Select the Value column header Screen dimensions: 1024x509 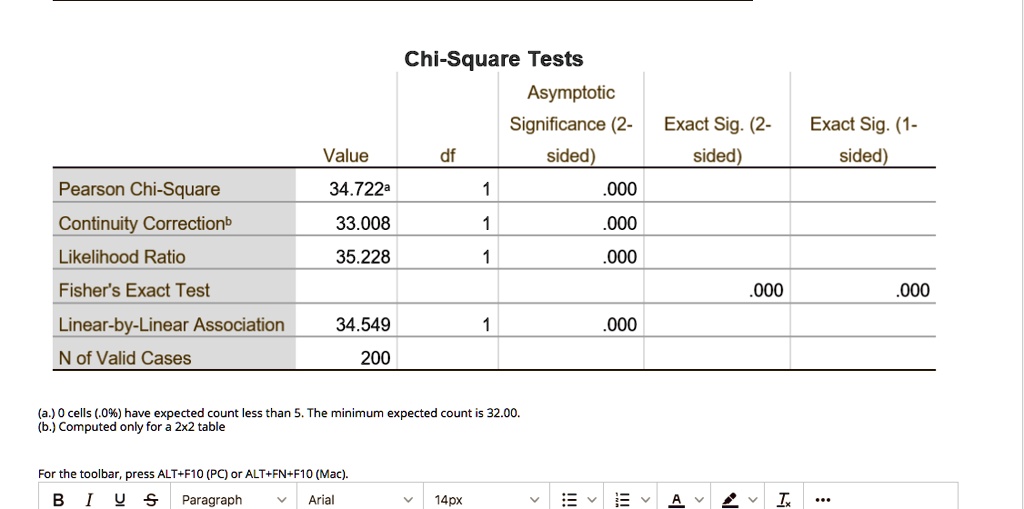(x=345, y=156)
